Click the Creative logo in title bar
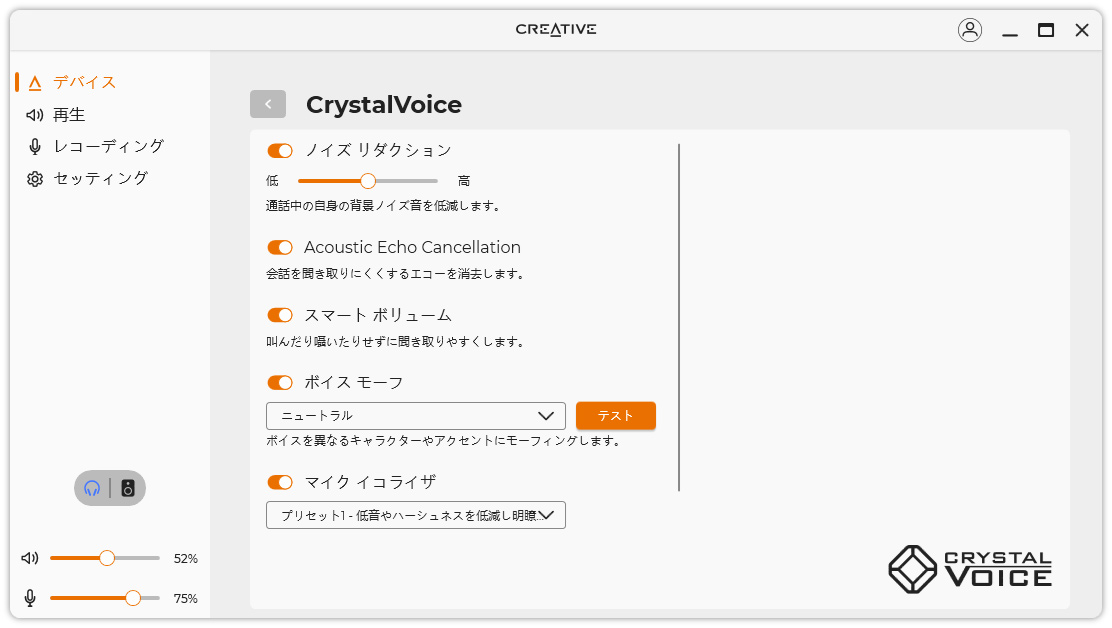The image size is (1112, 628). 556,29
